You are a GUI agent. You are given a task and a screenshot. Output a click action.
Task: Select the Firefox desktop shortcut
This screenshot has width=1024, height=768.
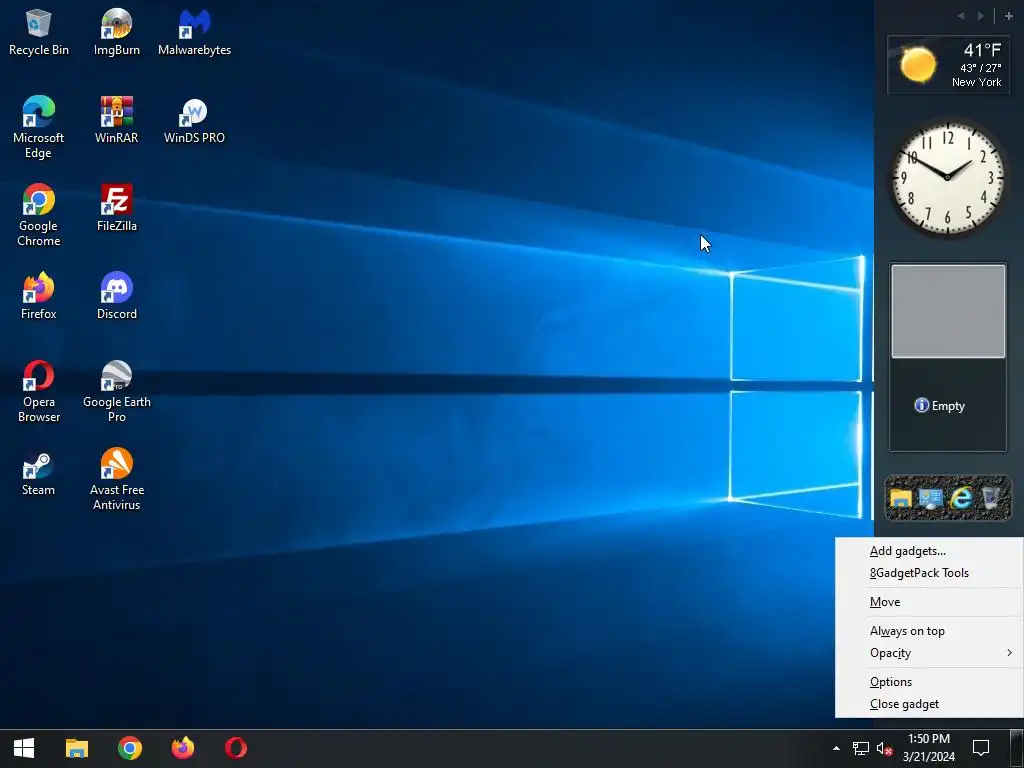pos(39,296)
